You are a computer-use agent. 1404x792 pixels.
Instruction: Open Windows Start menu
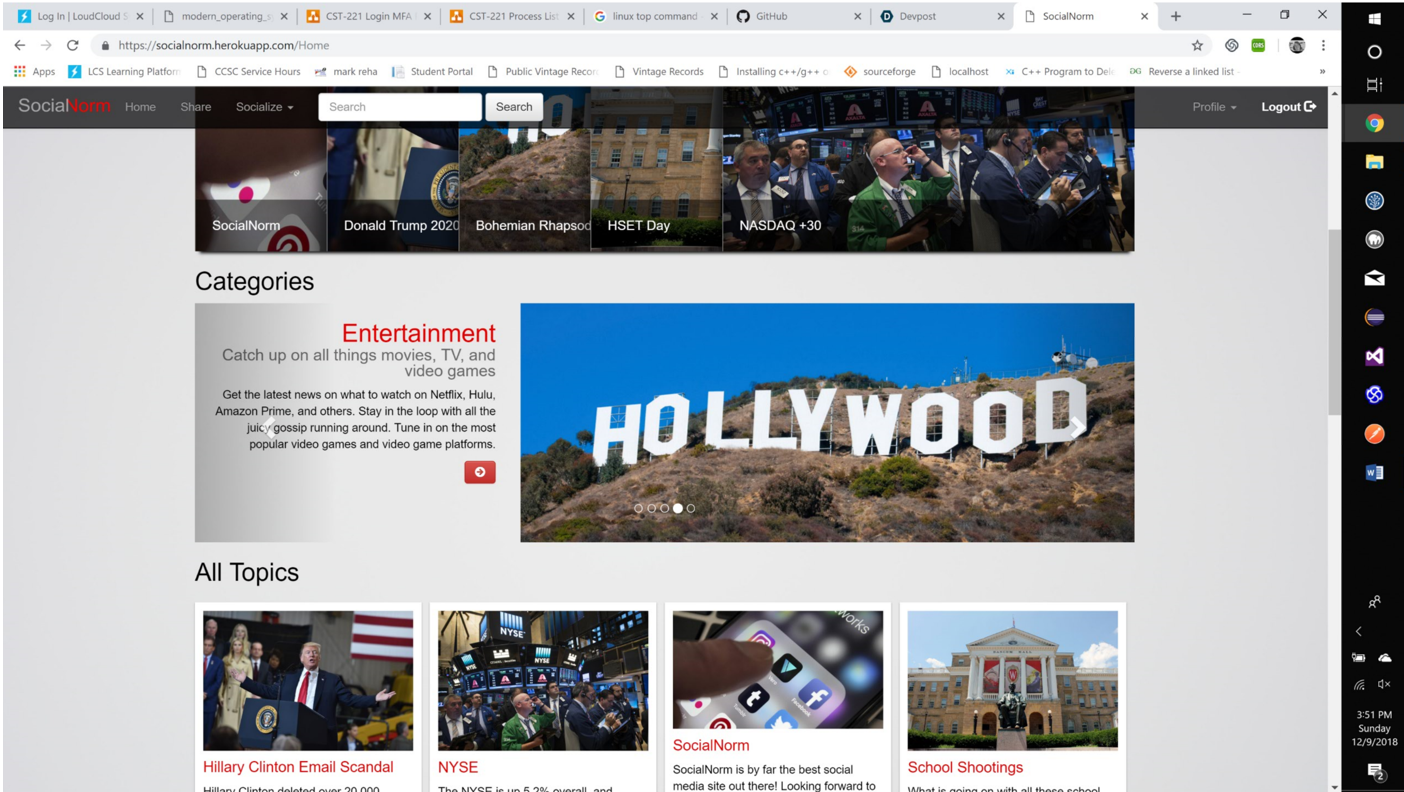pos(1374,18)
